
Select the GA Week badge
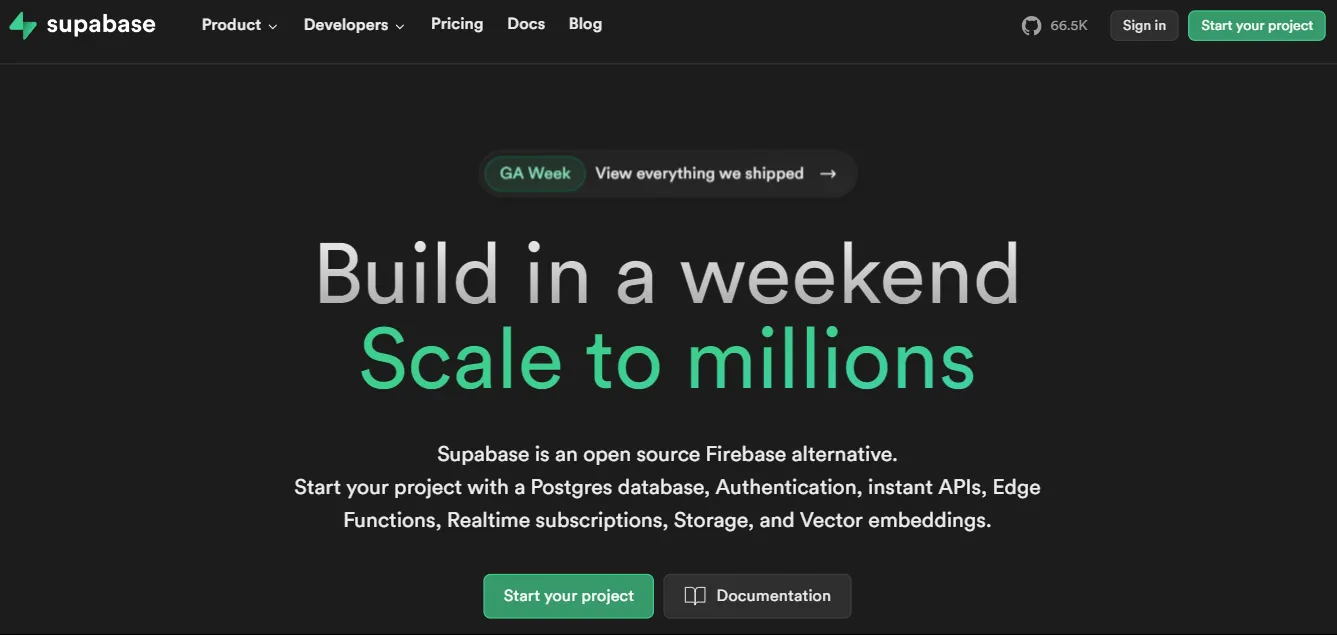coord(535,174)
